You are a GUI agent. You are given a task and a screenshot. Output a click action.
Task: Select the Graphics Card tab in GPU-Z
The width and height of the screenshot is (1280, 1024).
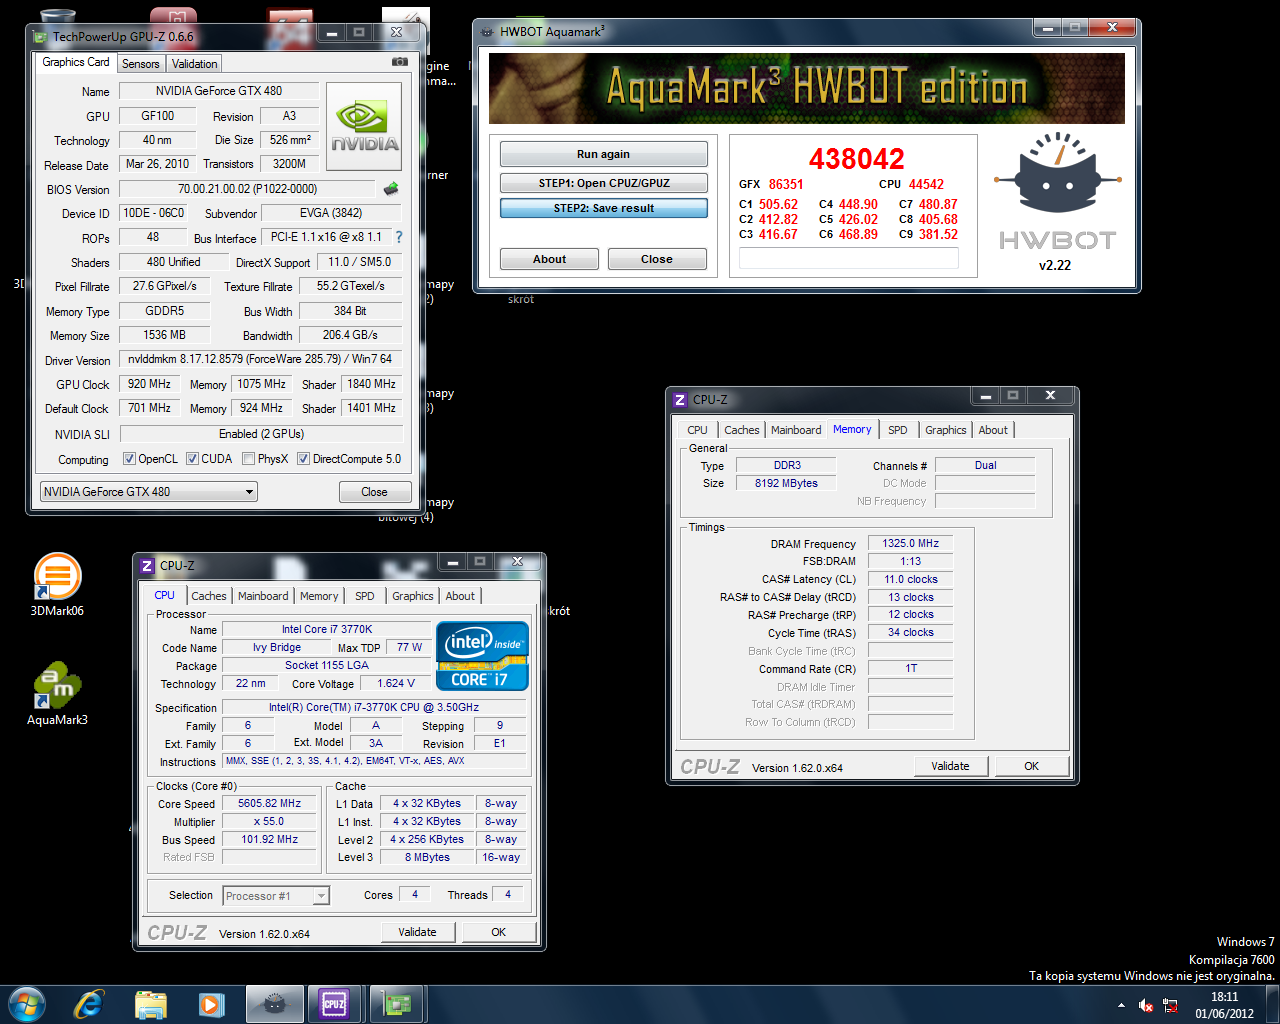[x=76, y=62]
